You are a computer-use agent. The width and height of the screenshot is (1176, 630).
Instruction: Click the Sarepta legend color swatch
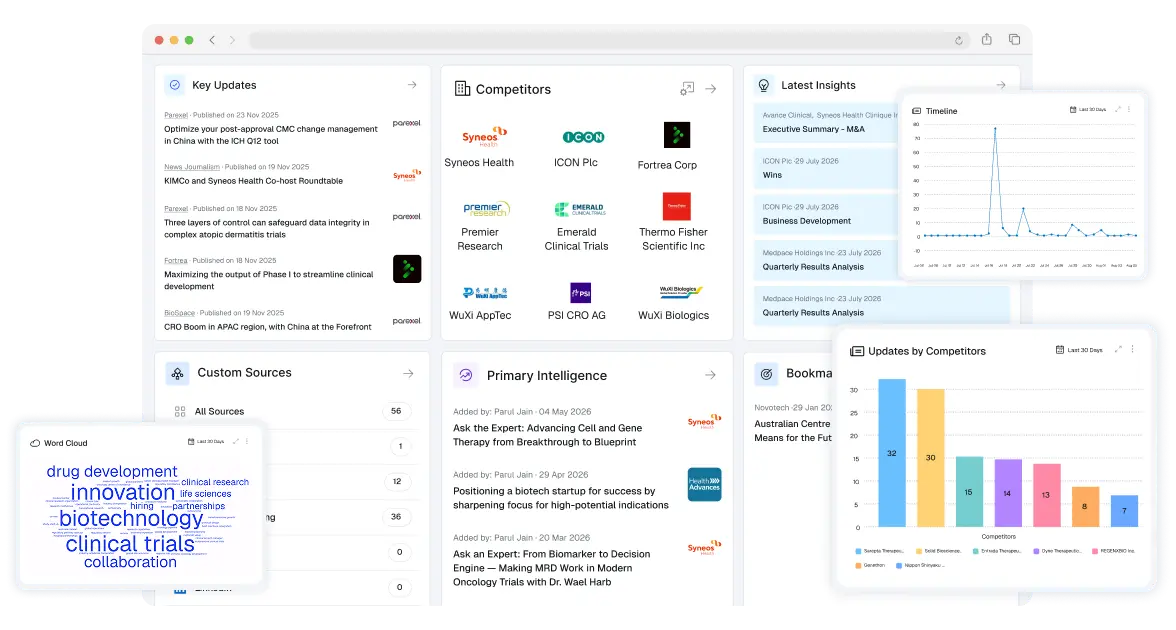tap(858, 551)
